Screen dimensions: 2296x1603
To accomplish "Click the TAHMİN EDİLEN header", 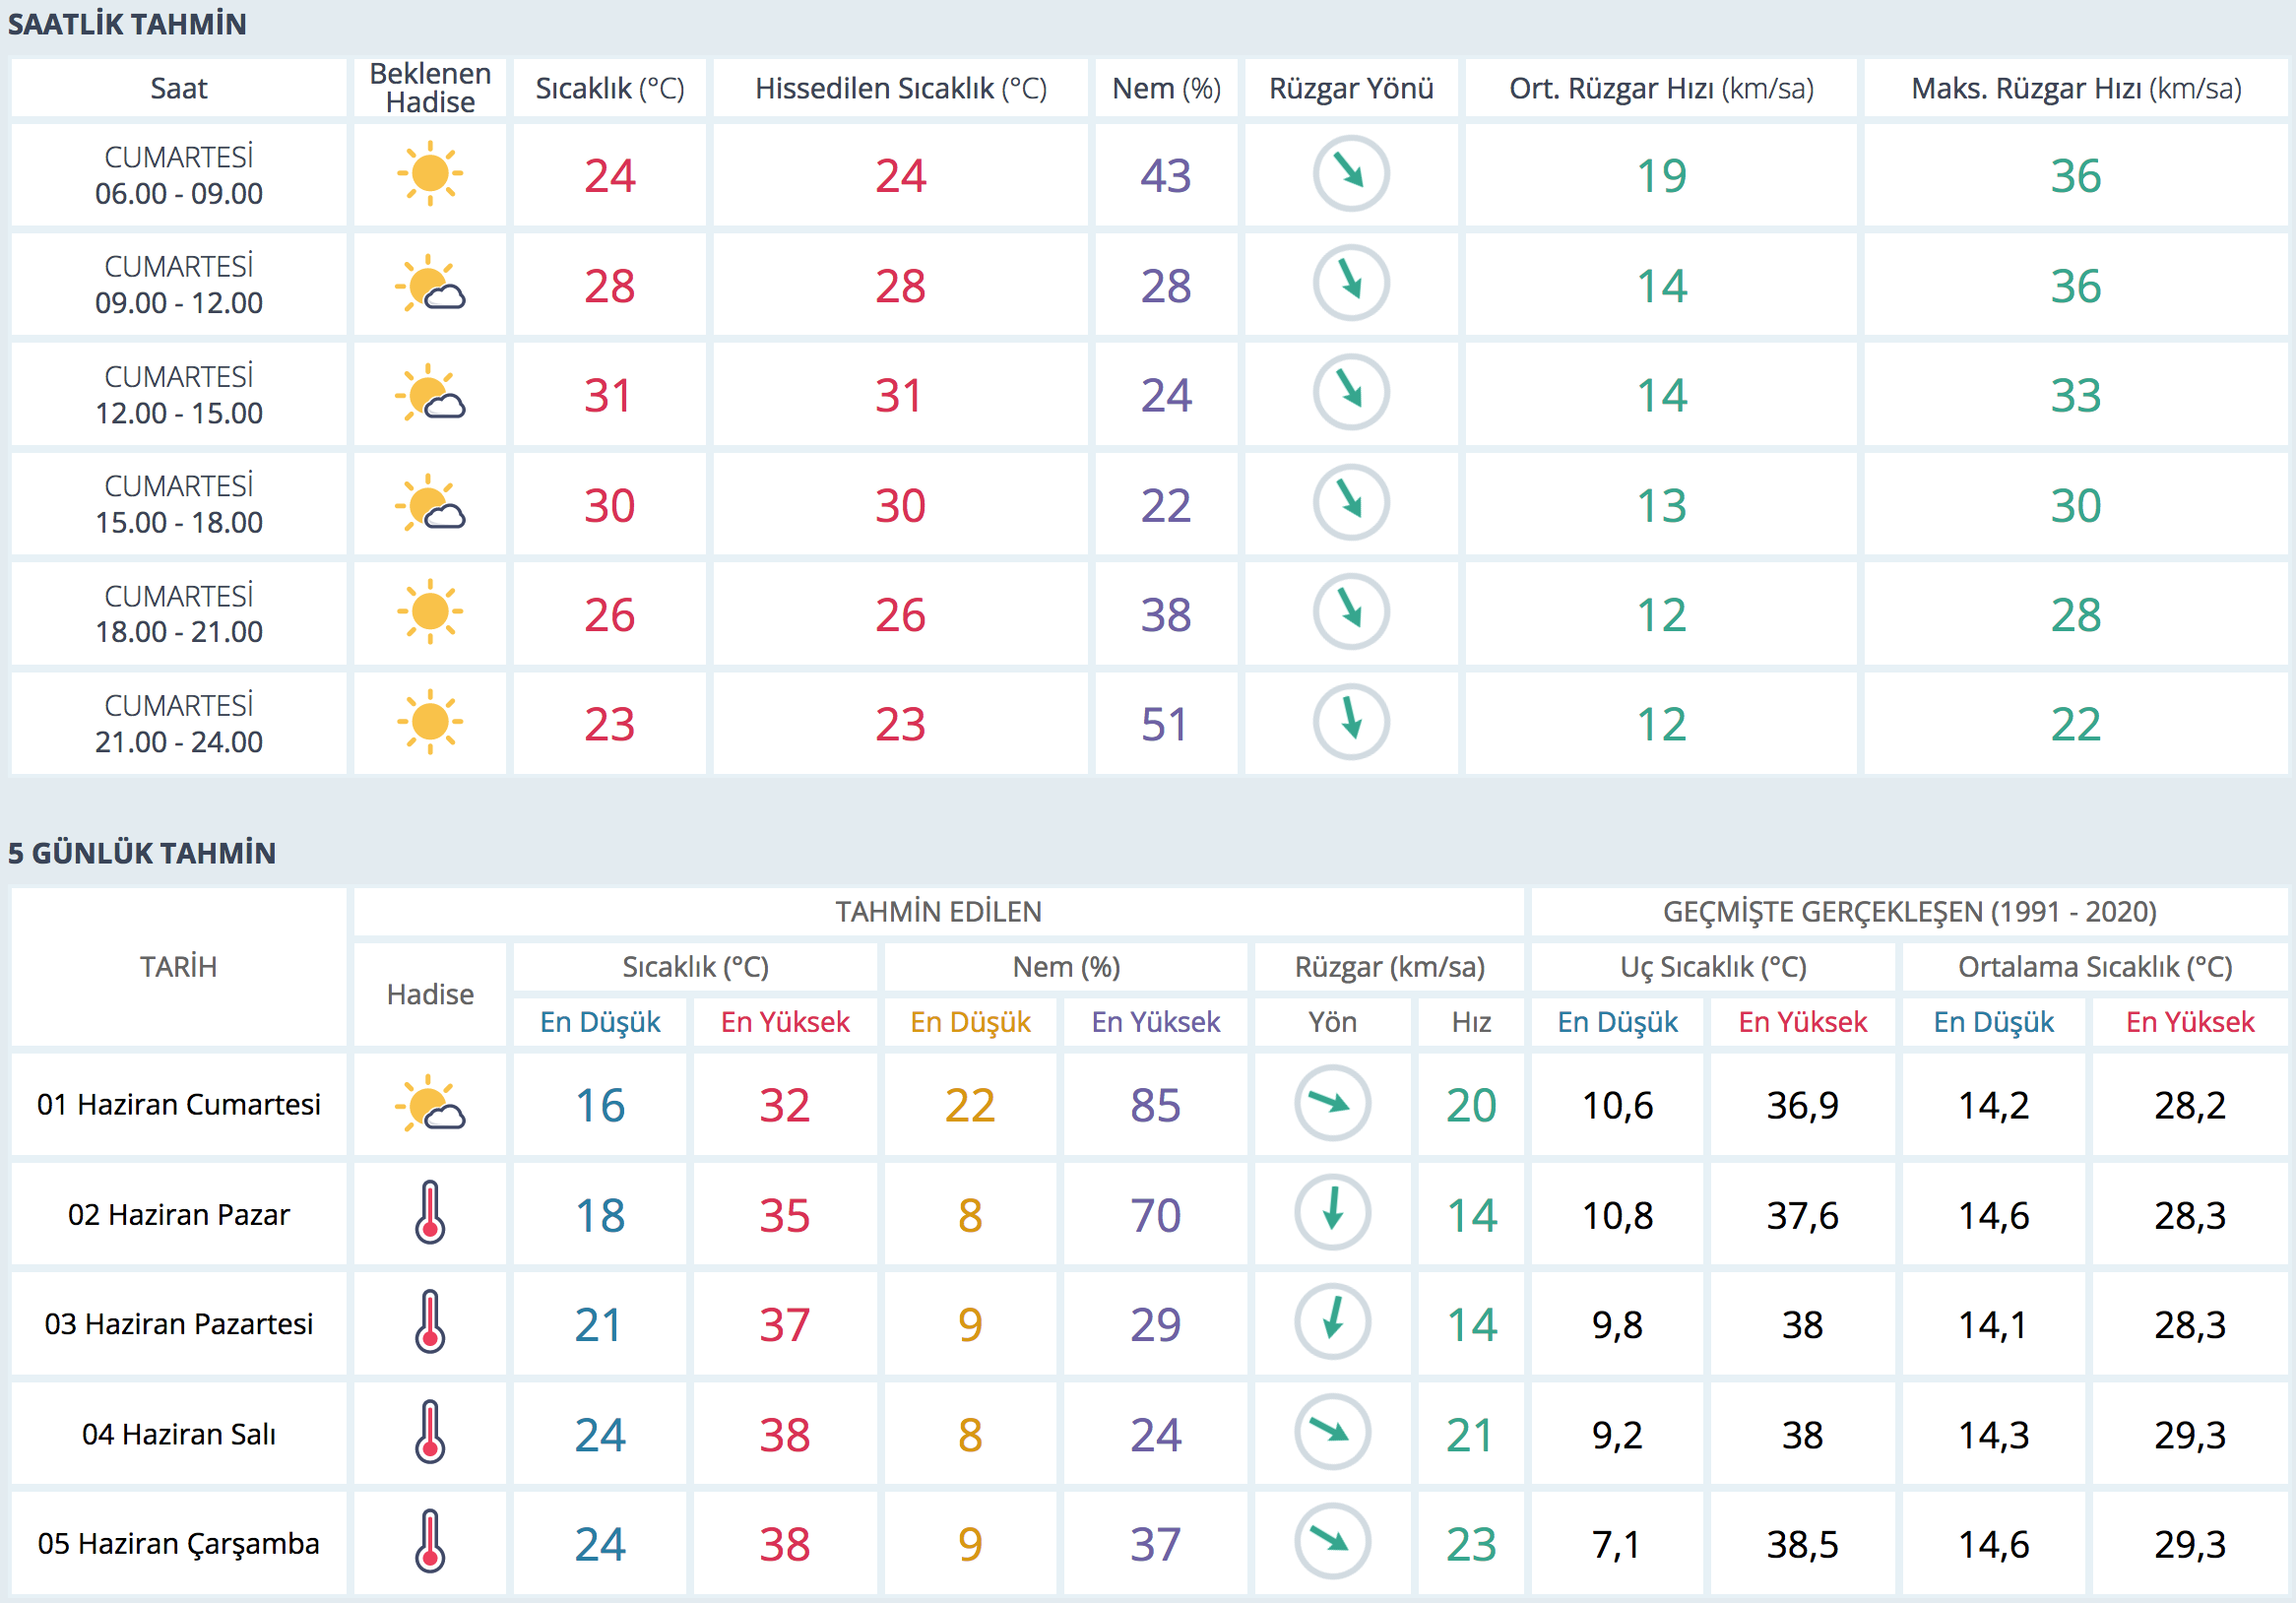I will coord(938,911).
